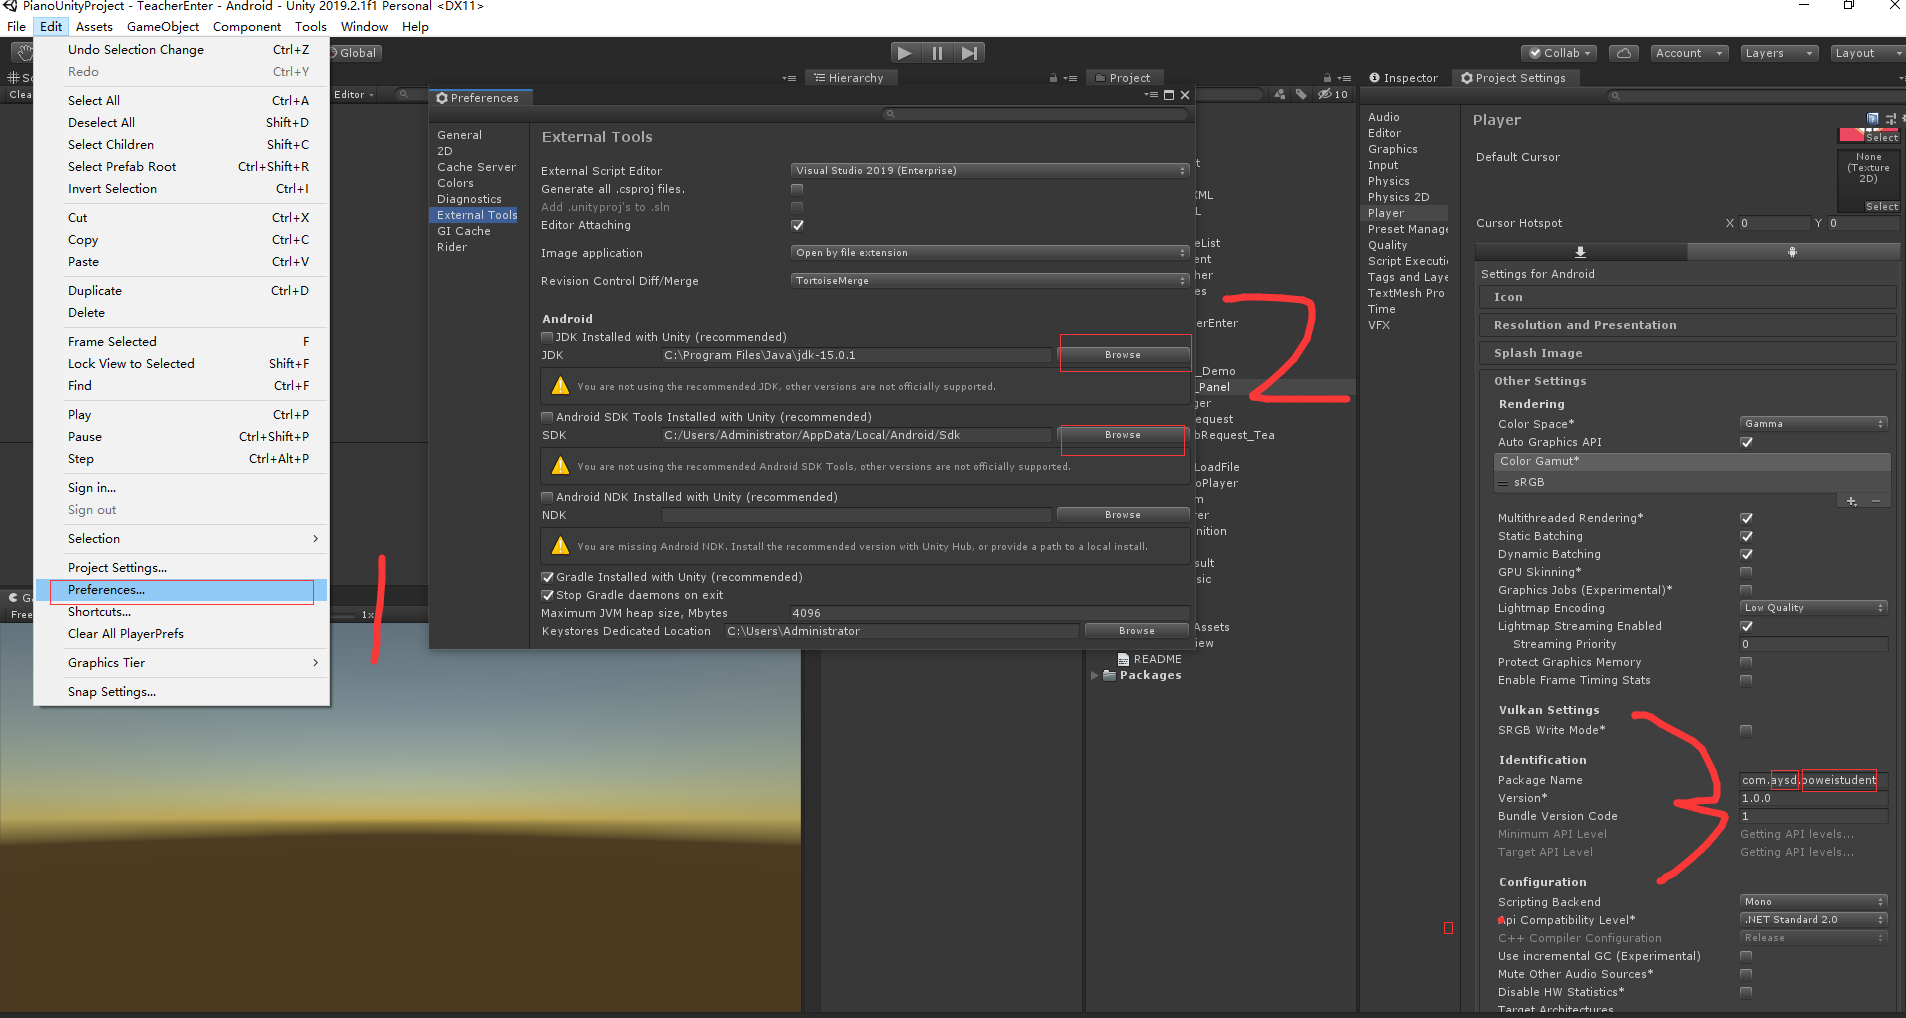Open the Image application dropdown

(x=989, y=253)
